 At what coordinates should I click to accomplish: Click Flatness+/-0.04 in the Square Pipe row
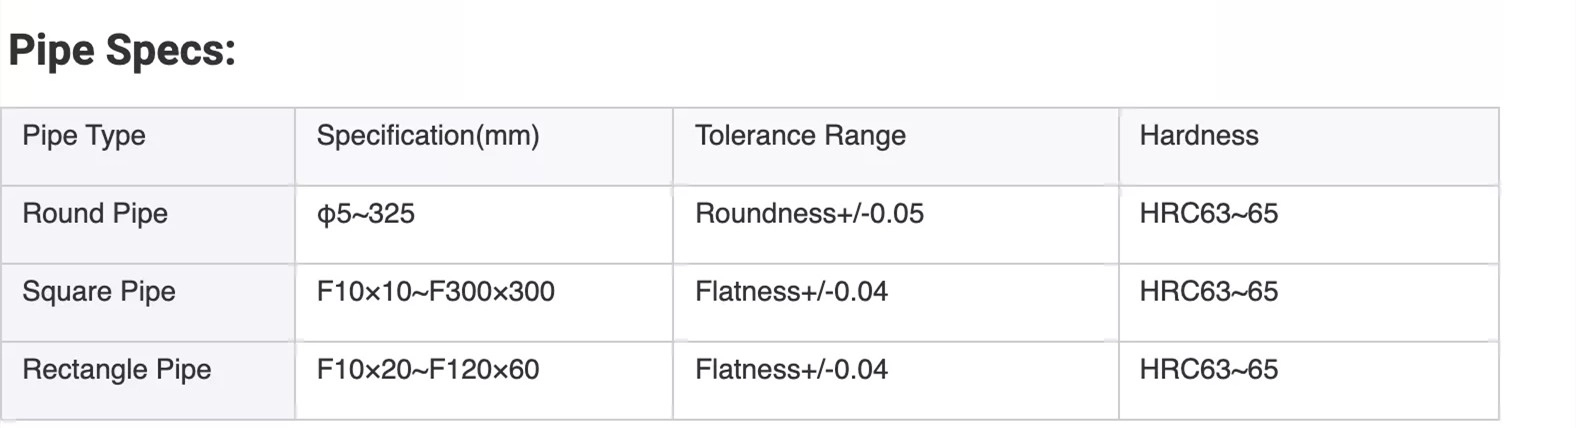click(x=791, y=292)
